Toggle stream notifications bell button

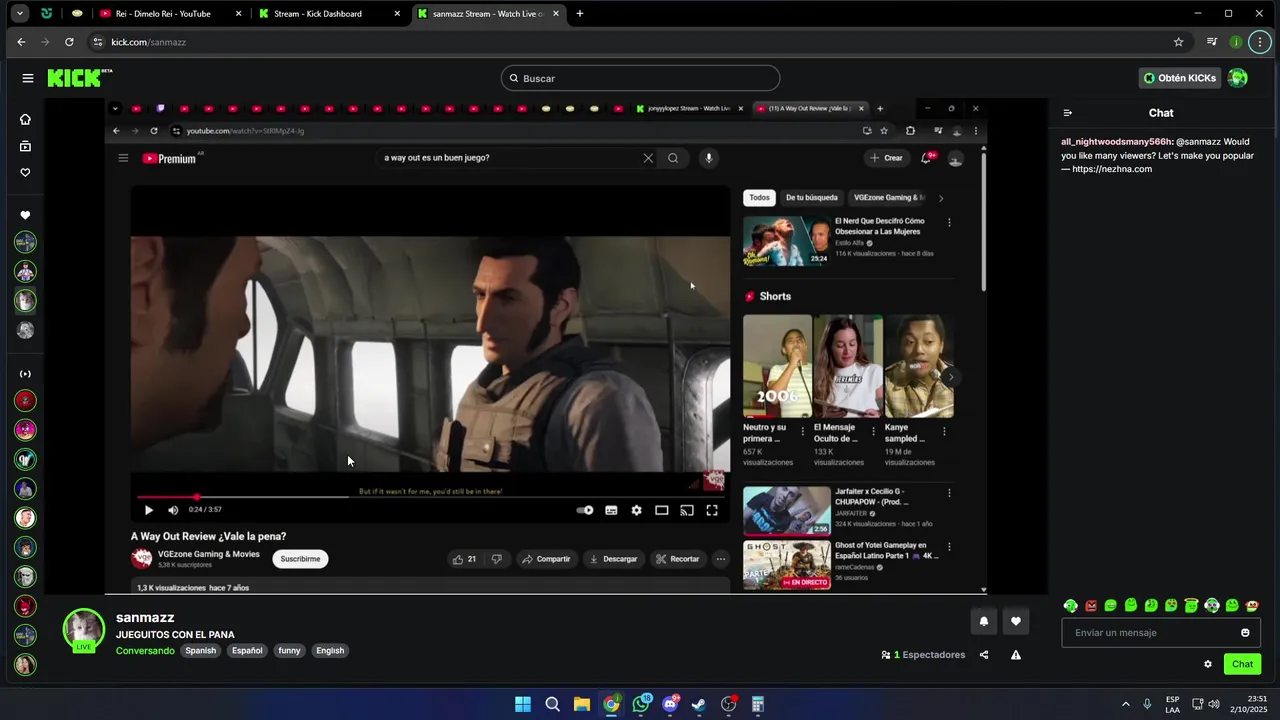[984, 621]
